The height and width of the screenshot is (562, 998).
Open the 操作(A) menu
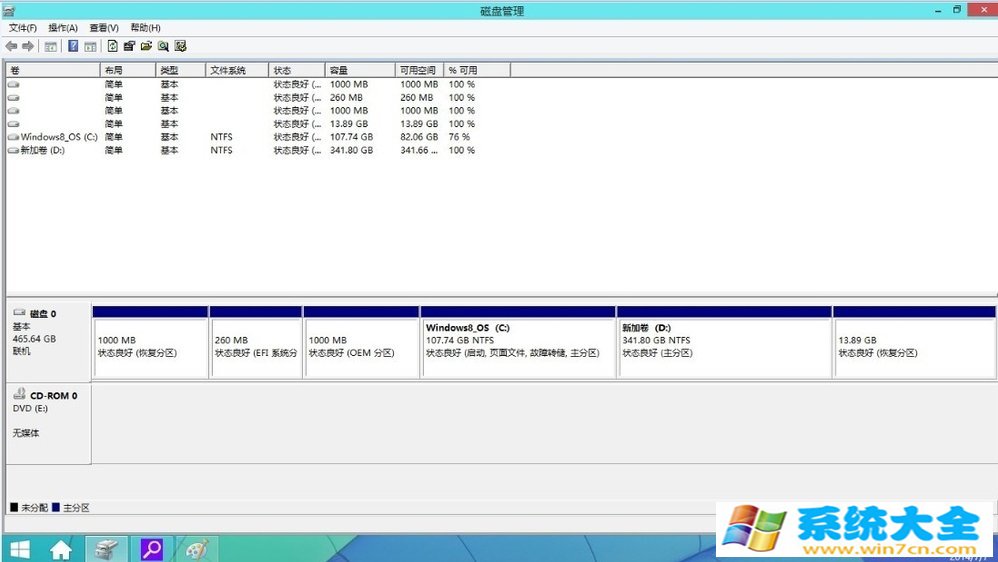[63, 28]
